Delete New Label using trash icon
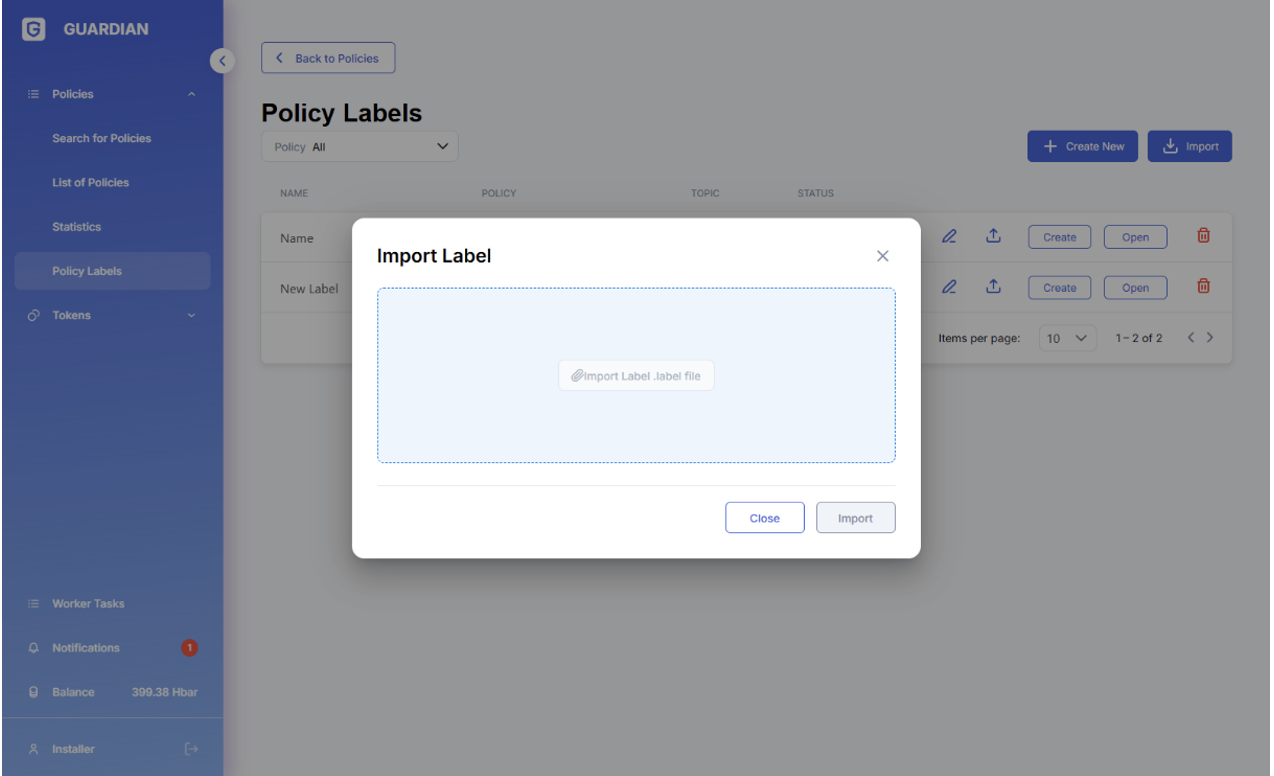The height and width of the screenshot is (776, 1274). [1203, 287]
